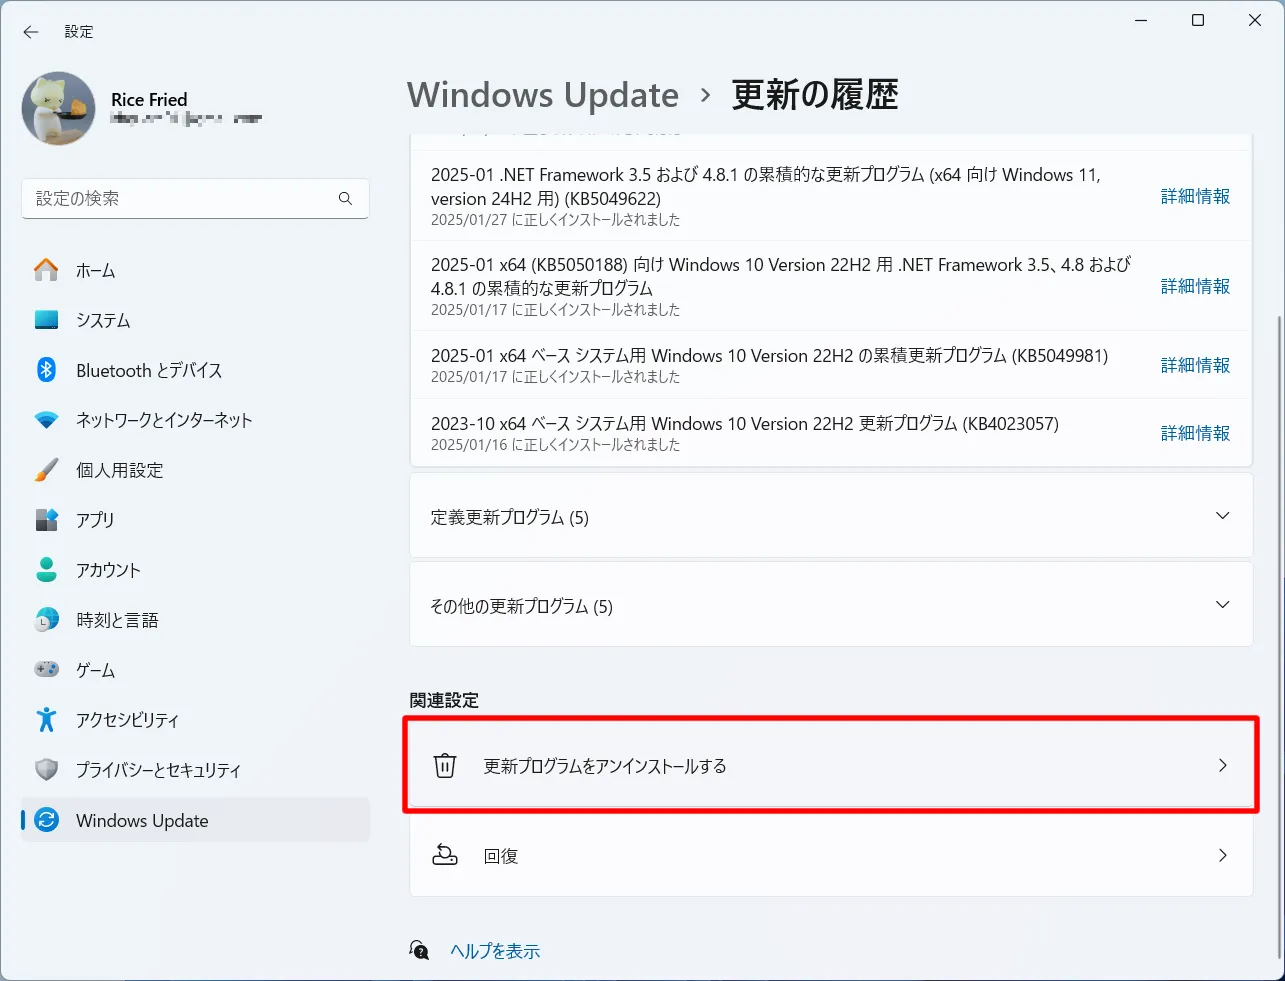
Task: Focus the 設定の検索 search field
Action: [195, 198]
